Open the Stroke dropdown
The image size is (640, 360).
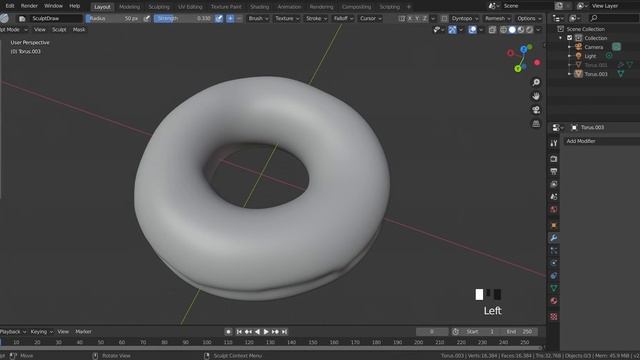tap(316, 18)
